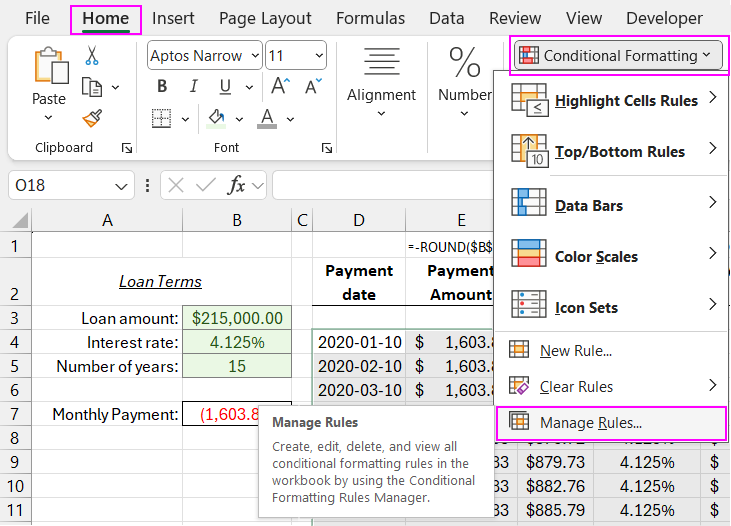Toggle Underline formatting
731x526 pixels.
225,86
